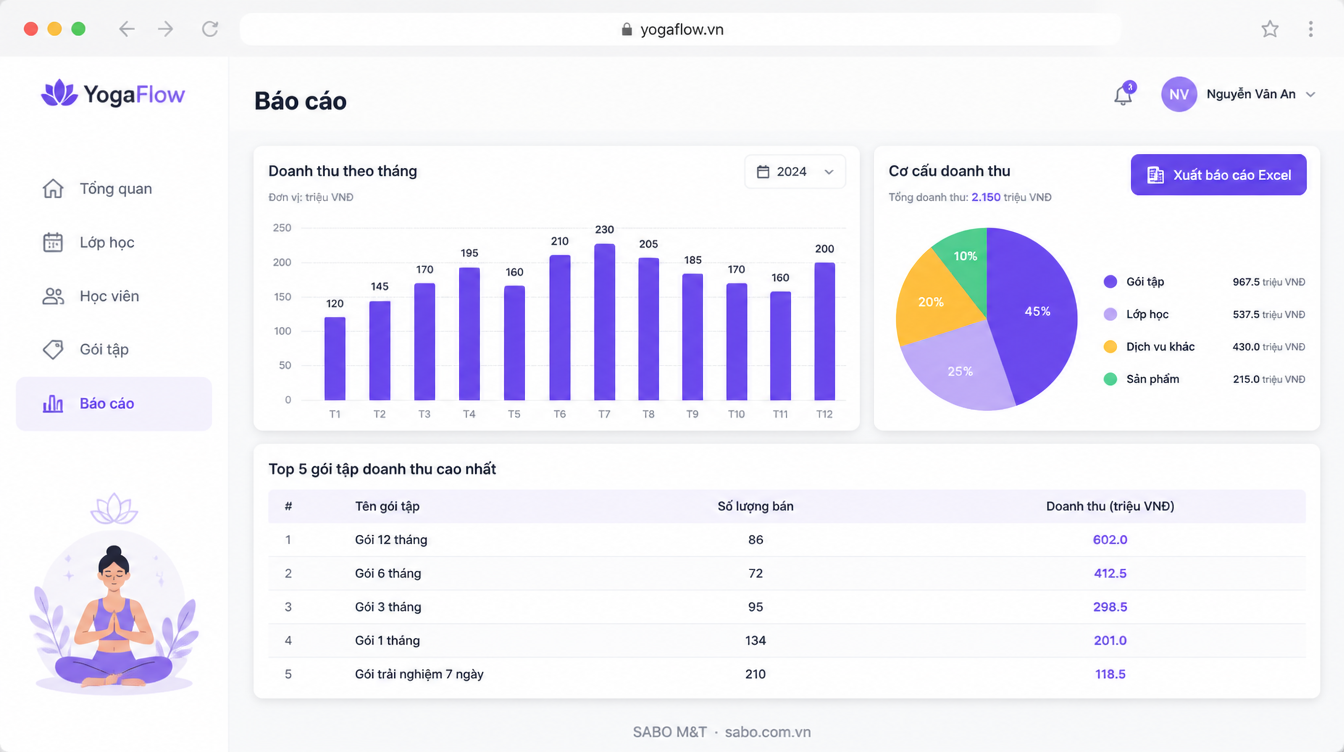Click the 45% pie chart slice
The height and width of the screenshot is (752, 1344).
pyautogui.click(x=1037, y=312)
